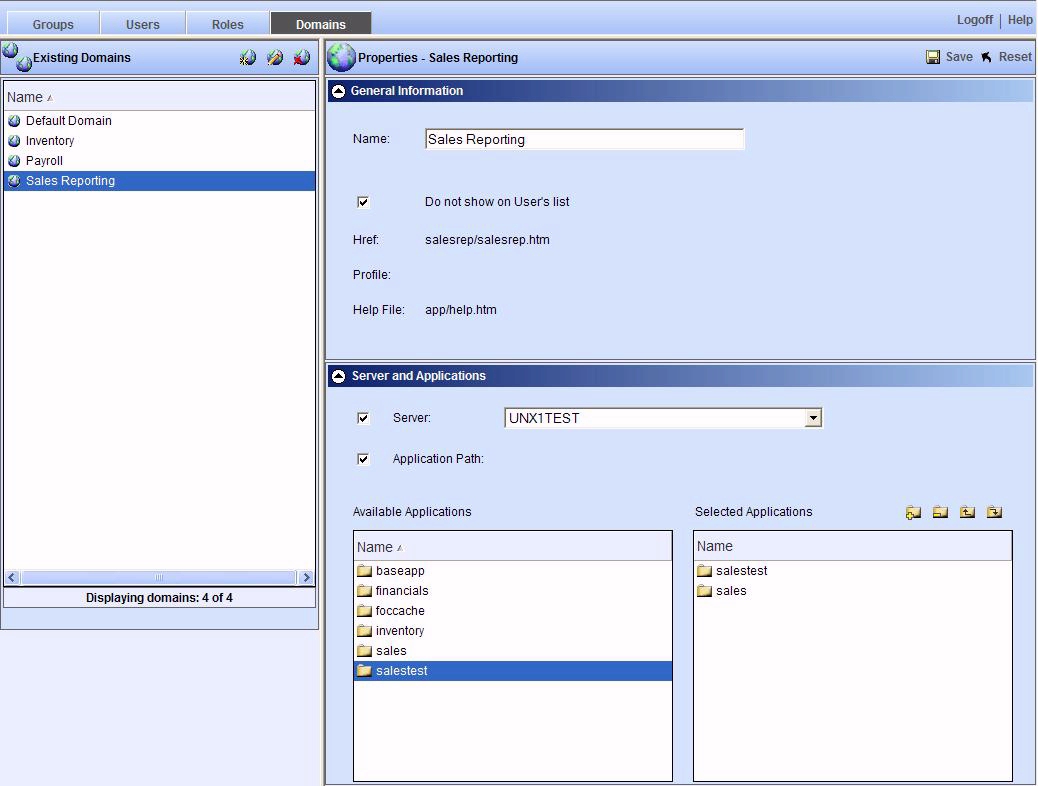Select sales in Selected Applications
Screen dimensions: 1038x786
[853, 591]
